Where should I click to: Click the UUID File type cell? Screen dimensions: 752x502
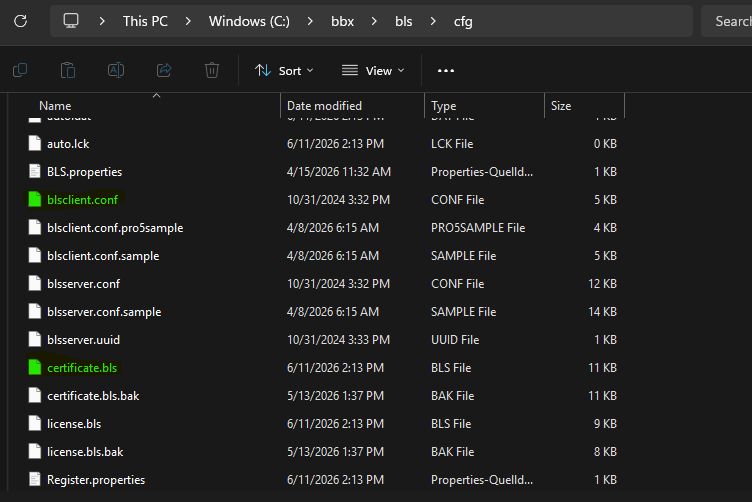tap(455, 340)
